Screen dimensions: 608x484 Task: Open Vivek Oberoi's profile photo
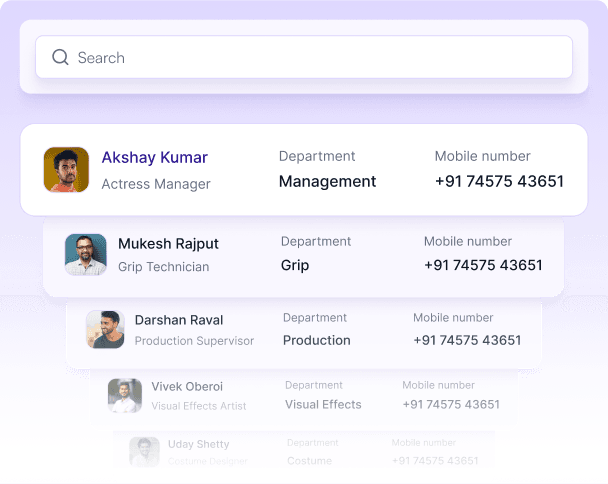pyautogui.click(x=125, y=395)
